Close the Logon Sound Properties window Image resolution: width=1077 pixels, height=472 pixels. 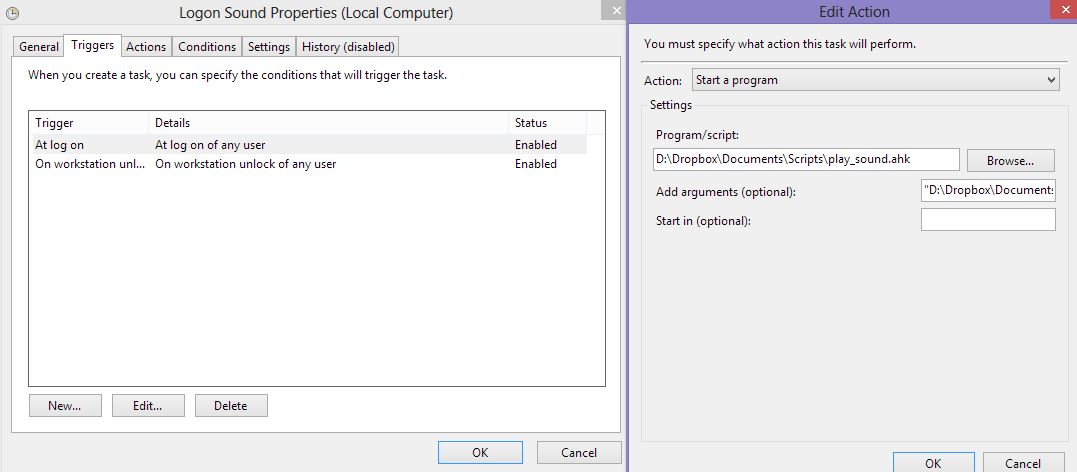tap(613, 10)
